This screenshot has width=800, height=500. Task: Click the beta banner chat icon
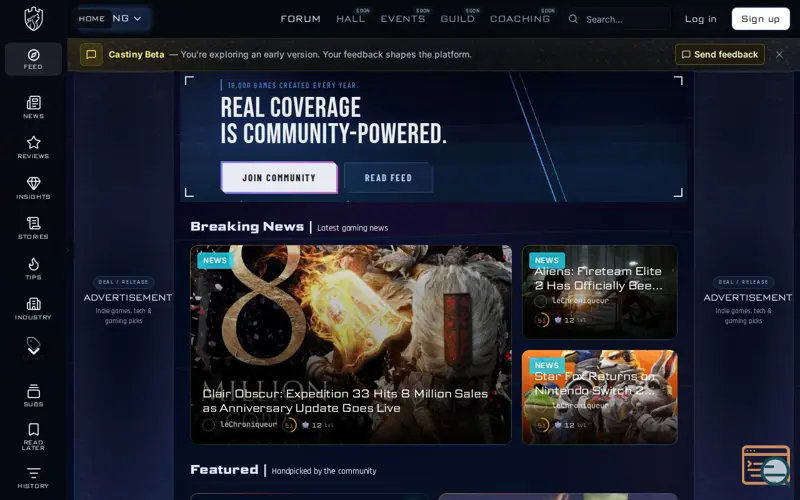tap(91, 55)
